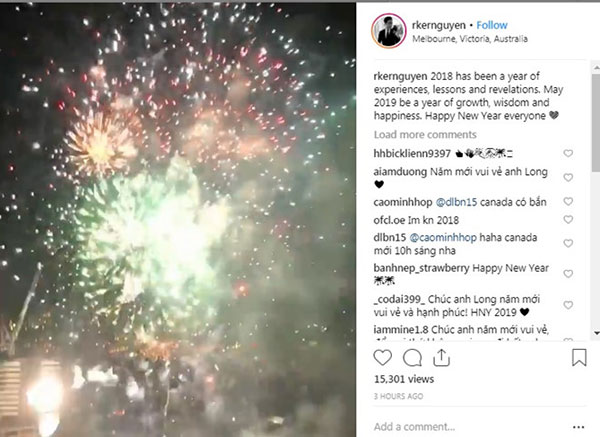Like the post with the heart icon
Screen dimensions: 600x437
coord(382,358)
